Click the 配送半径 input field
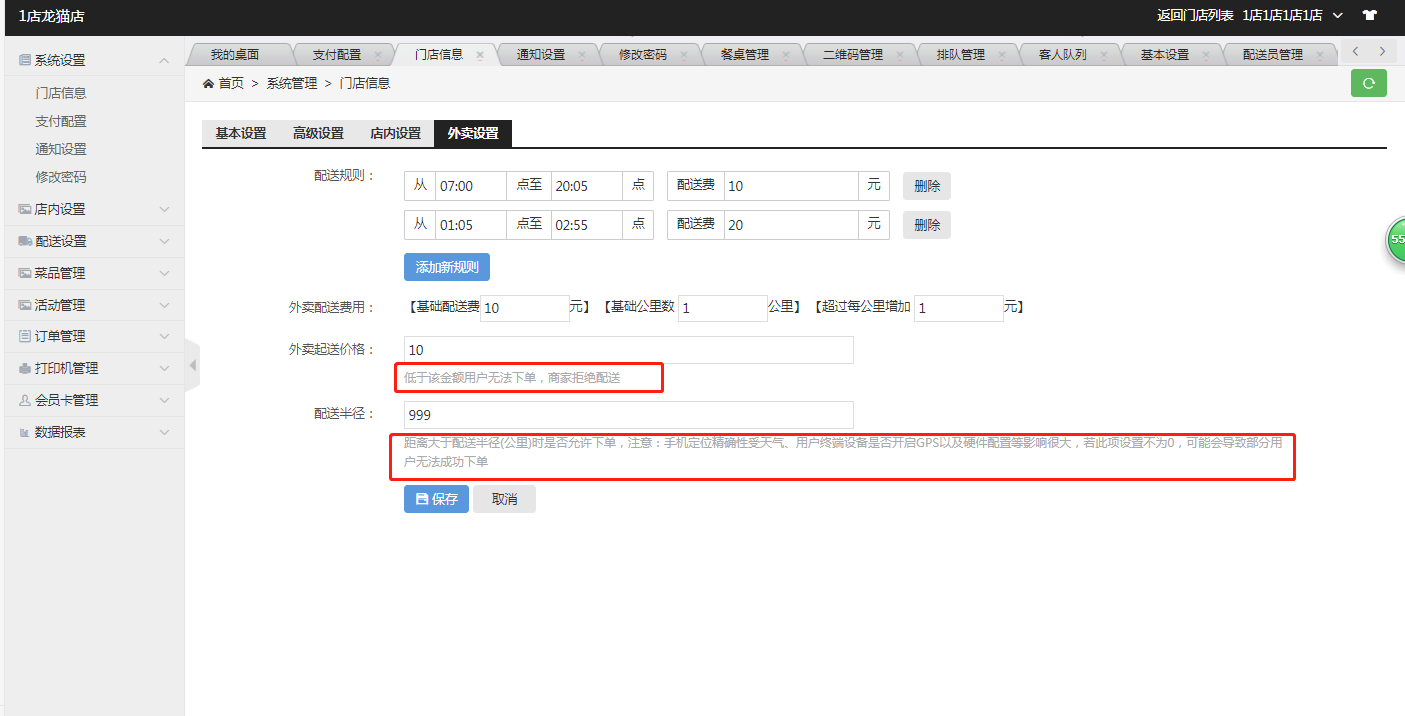 pos(628,415)
